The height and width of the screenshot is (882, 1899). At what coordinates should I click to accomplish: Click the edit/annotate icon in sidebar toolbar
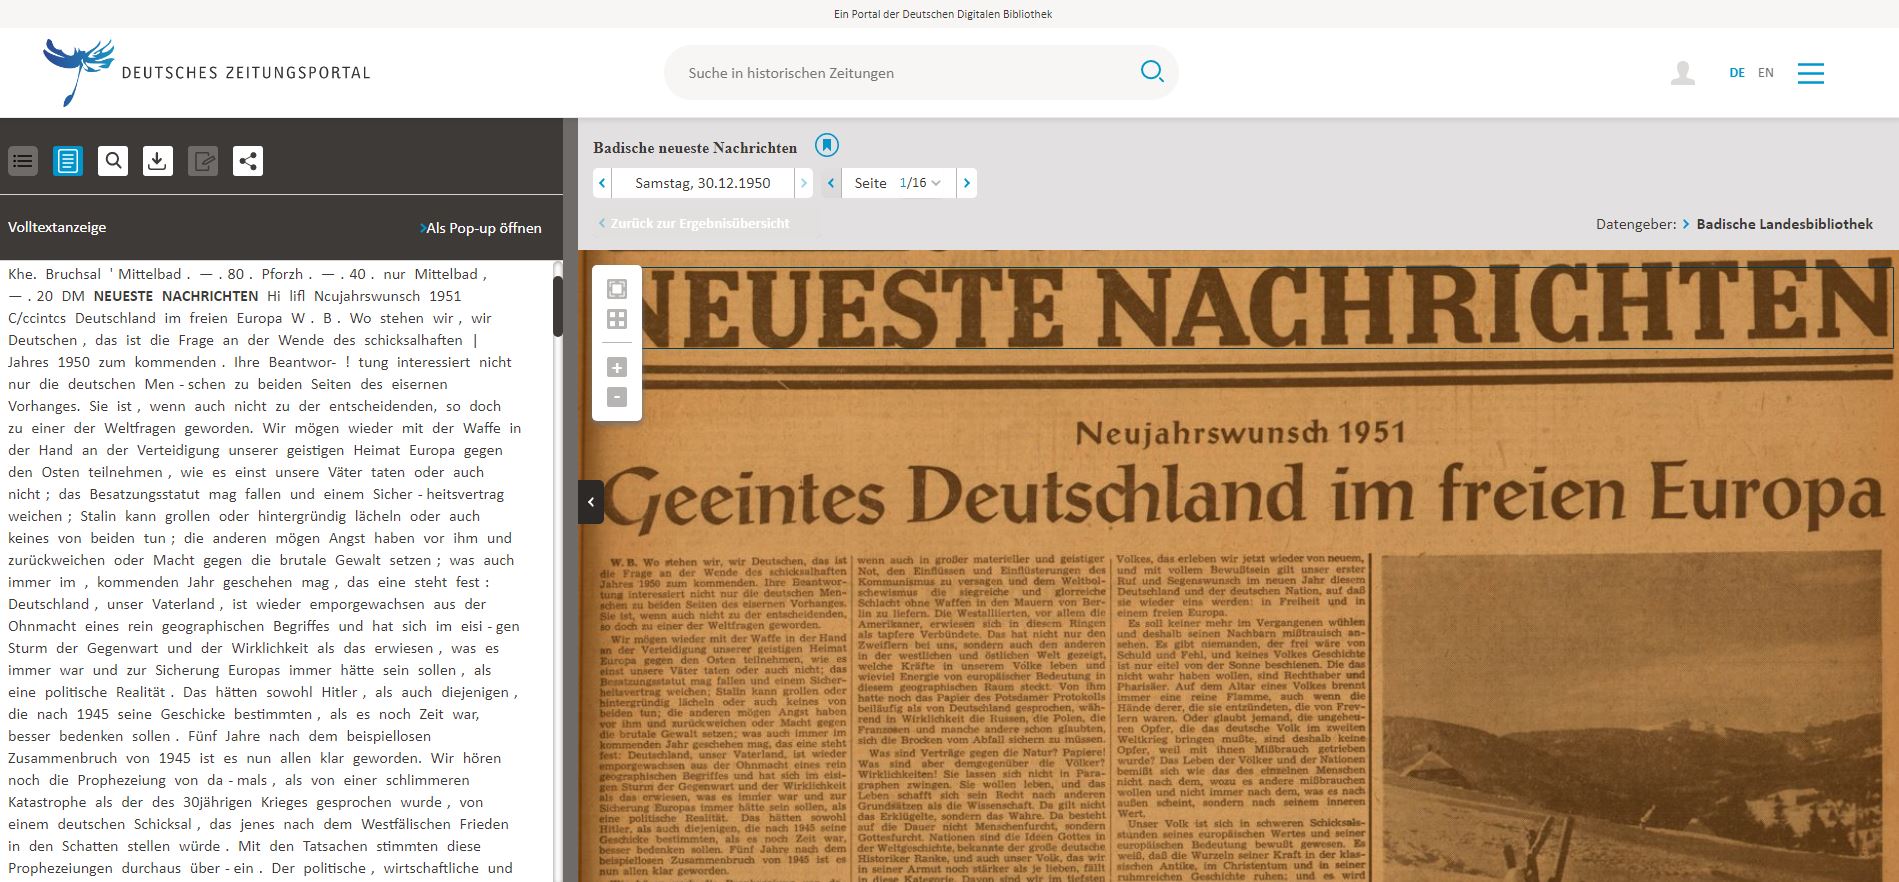(203, 161)
